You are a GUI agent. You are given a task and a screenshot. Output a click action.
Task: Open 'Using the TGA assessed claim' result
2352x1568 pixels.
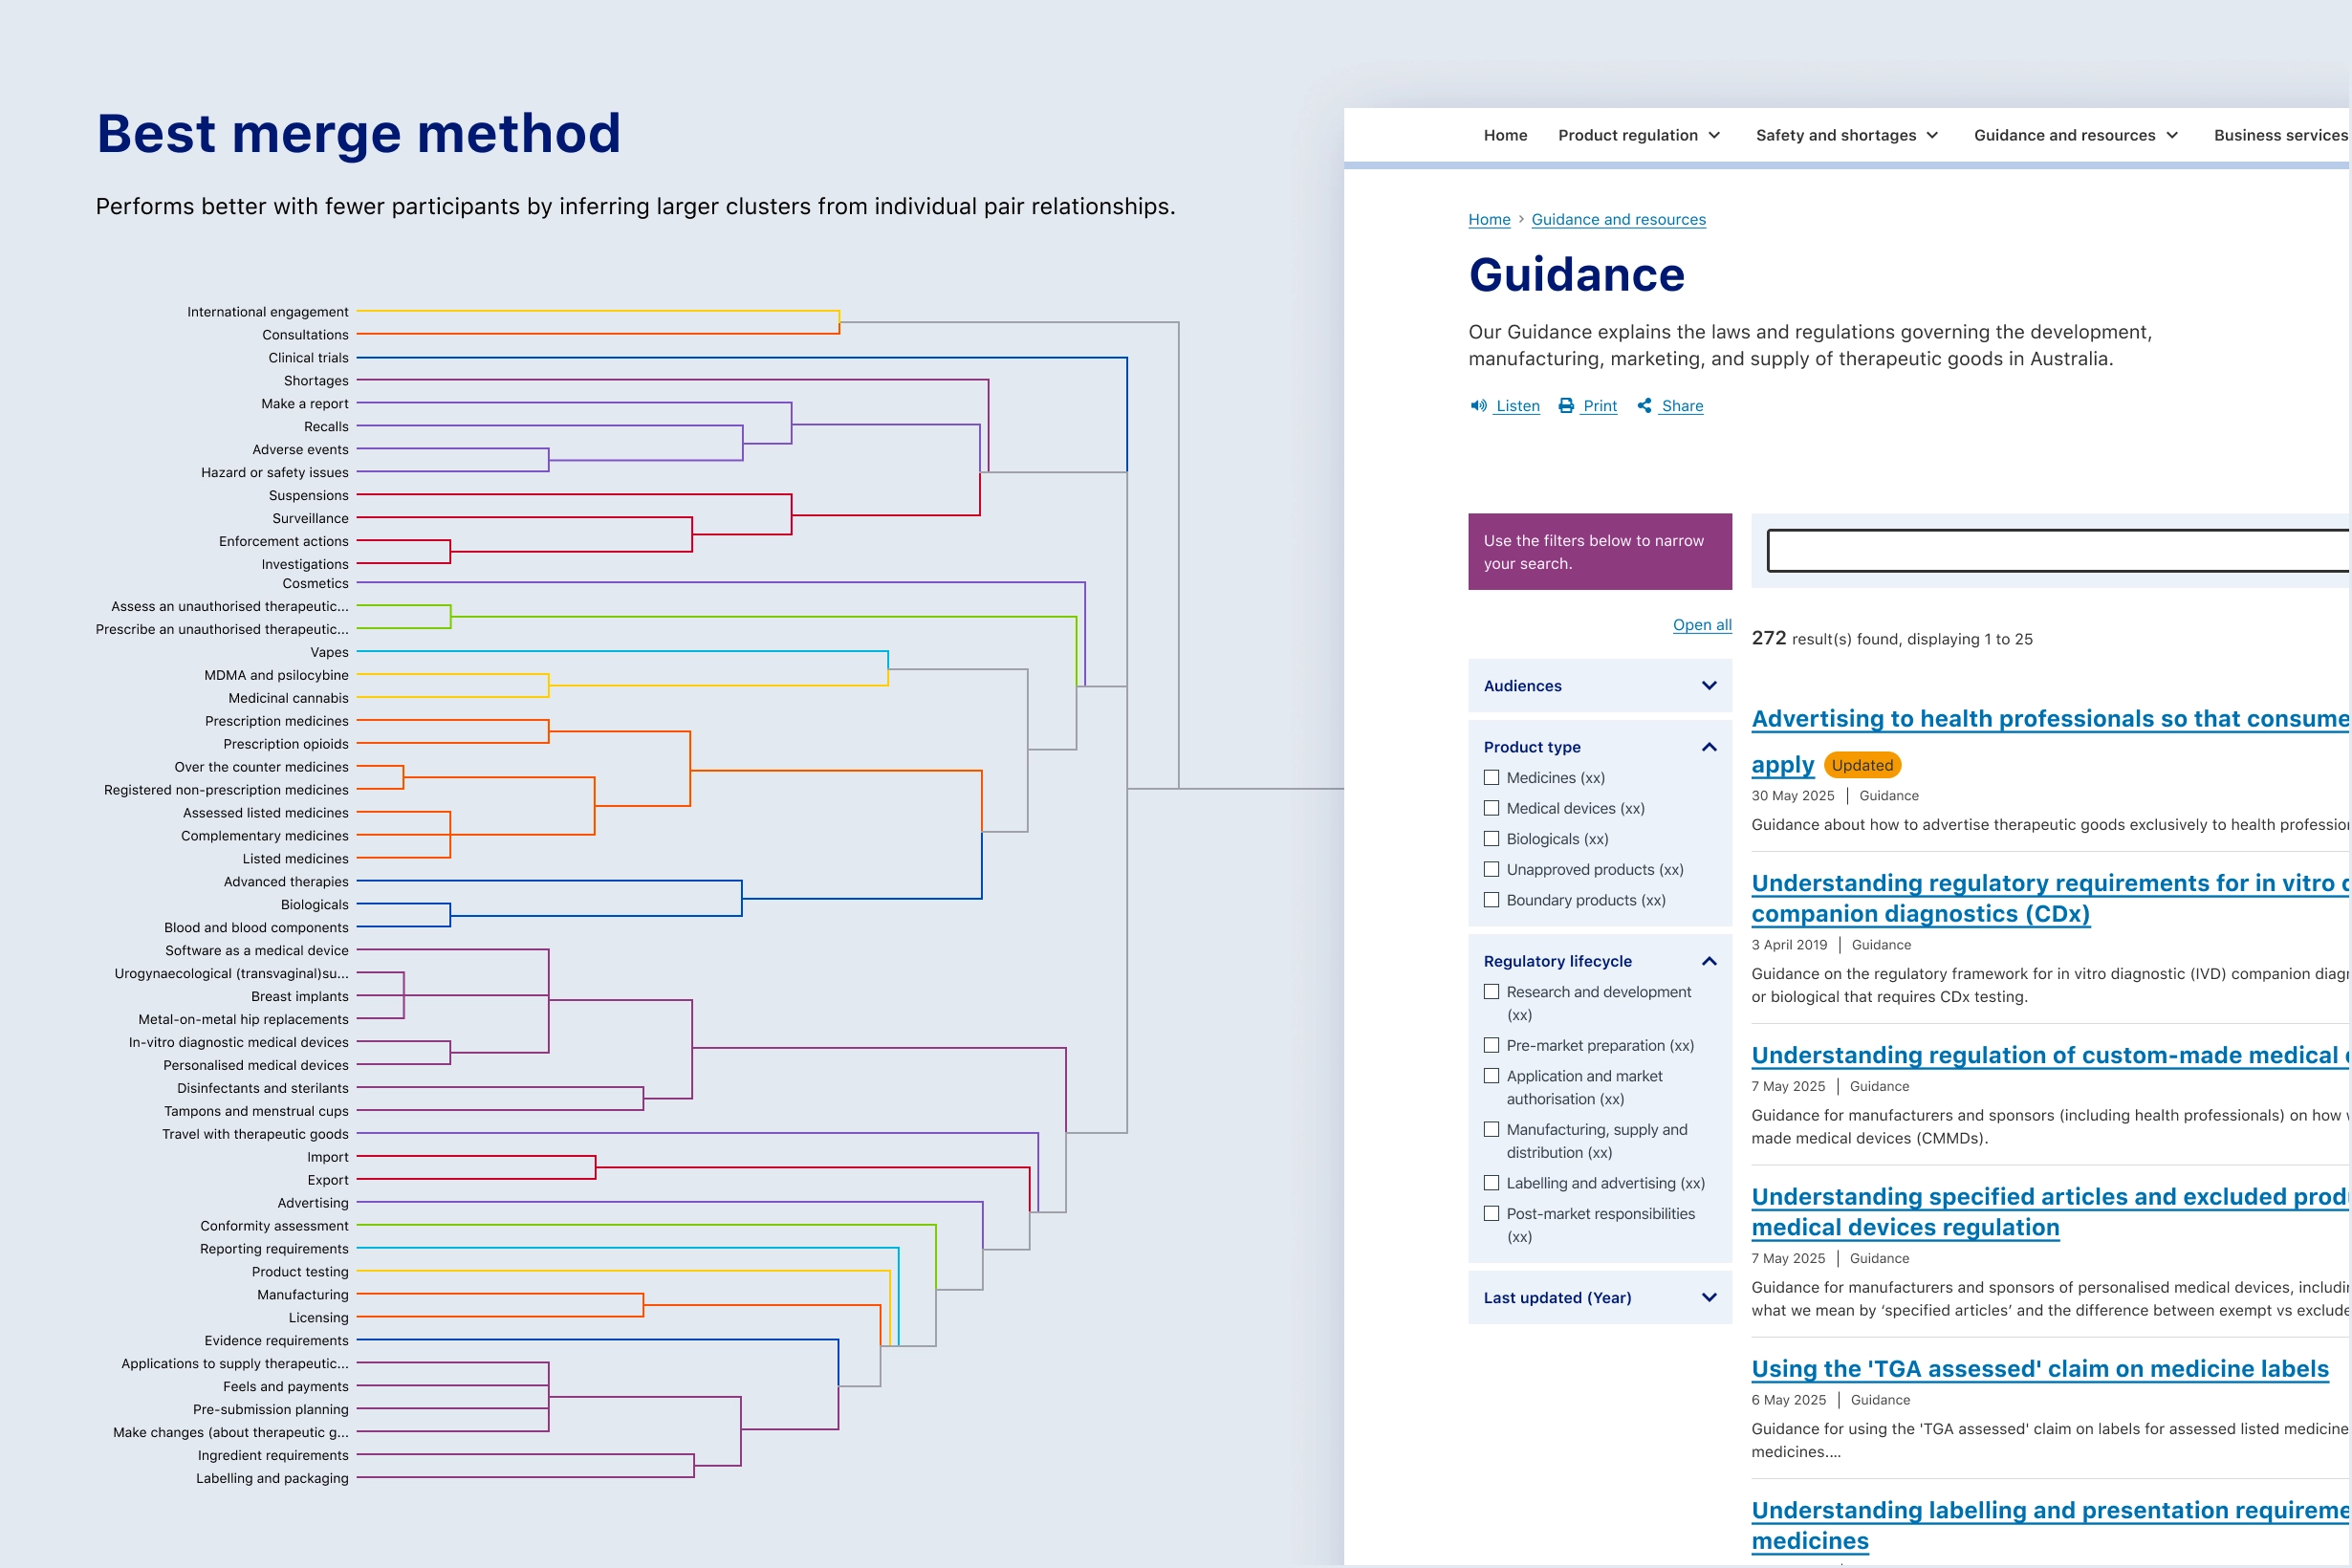2040,1369
